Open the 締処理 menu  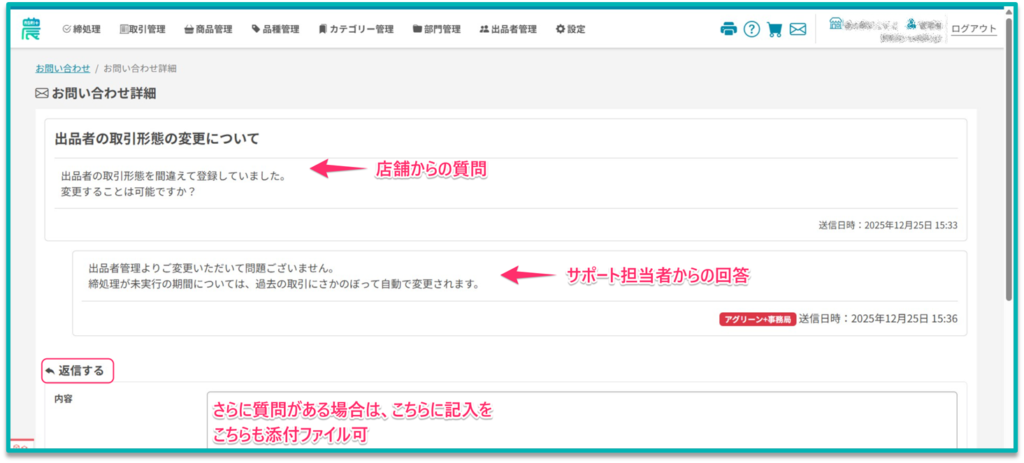(83, 29)
